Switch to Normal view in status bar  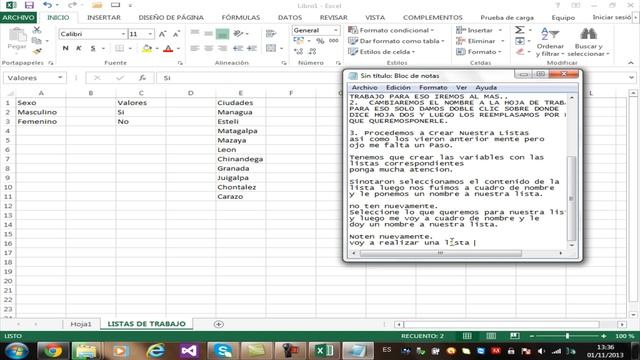click(467, 336)
